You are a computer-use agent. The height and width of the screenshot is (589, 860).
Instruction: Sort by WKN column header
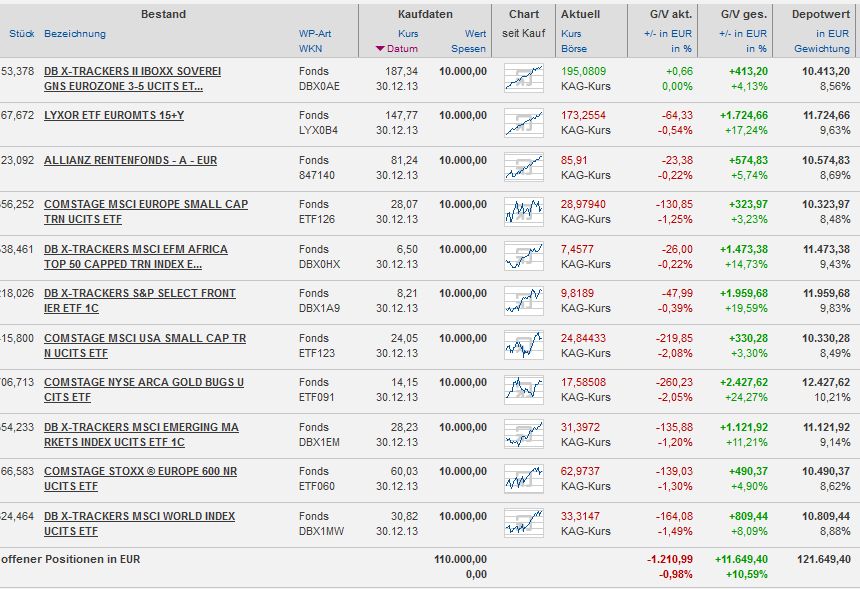pos(310,49)
